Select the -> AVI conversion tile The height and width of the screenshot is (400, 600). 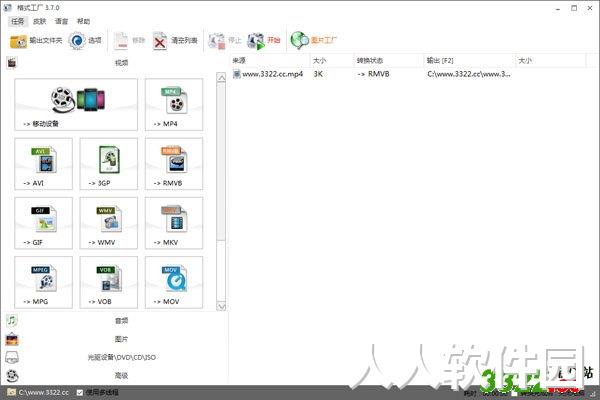click(x=43, y=164)
